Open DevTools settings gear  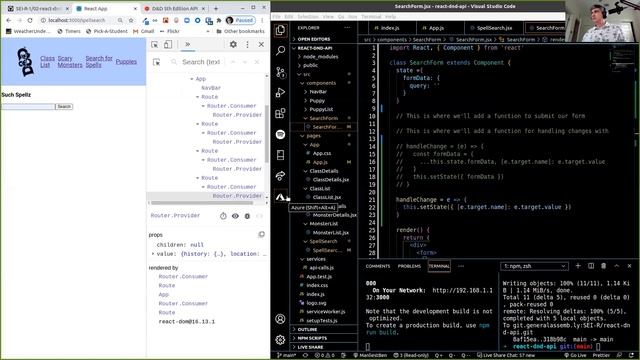233,44
